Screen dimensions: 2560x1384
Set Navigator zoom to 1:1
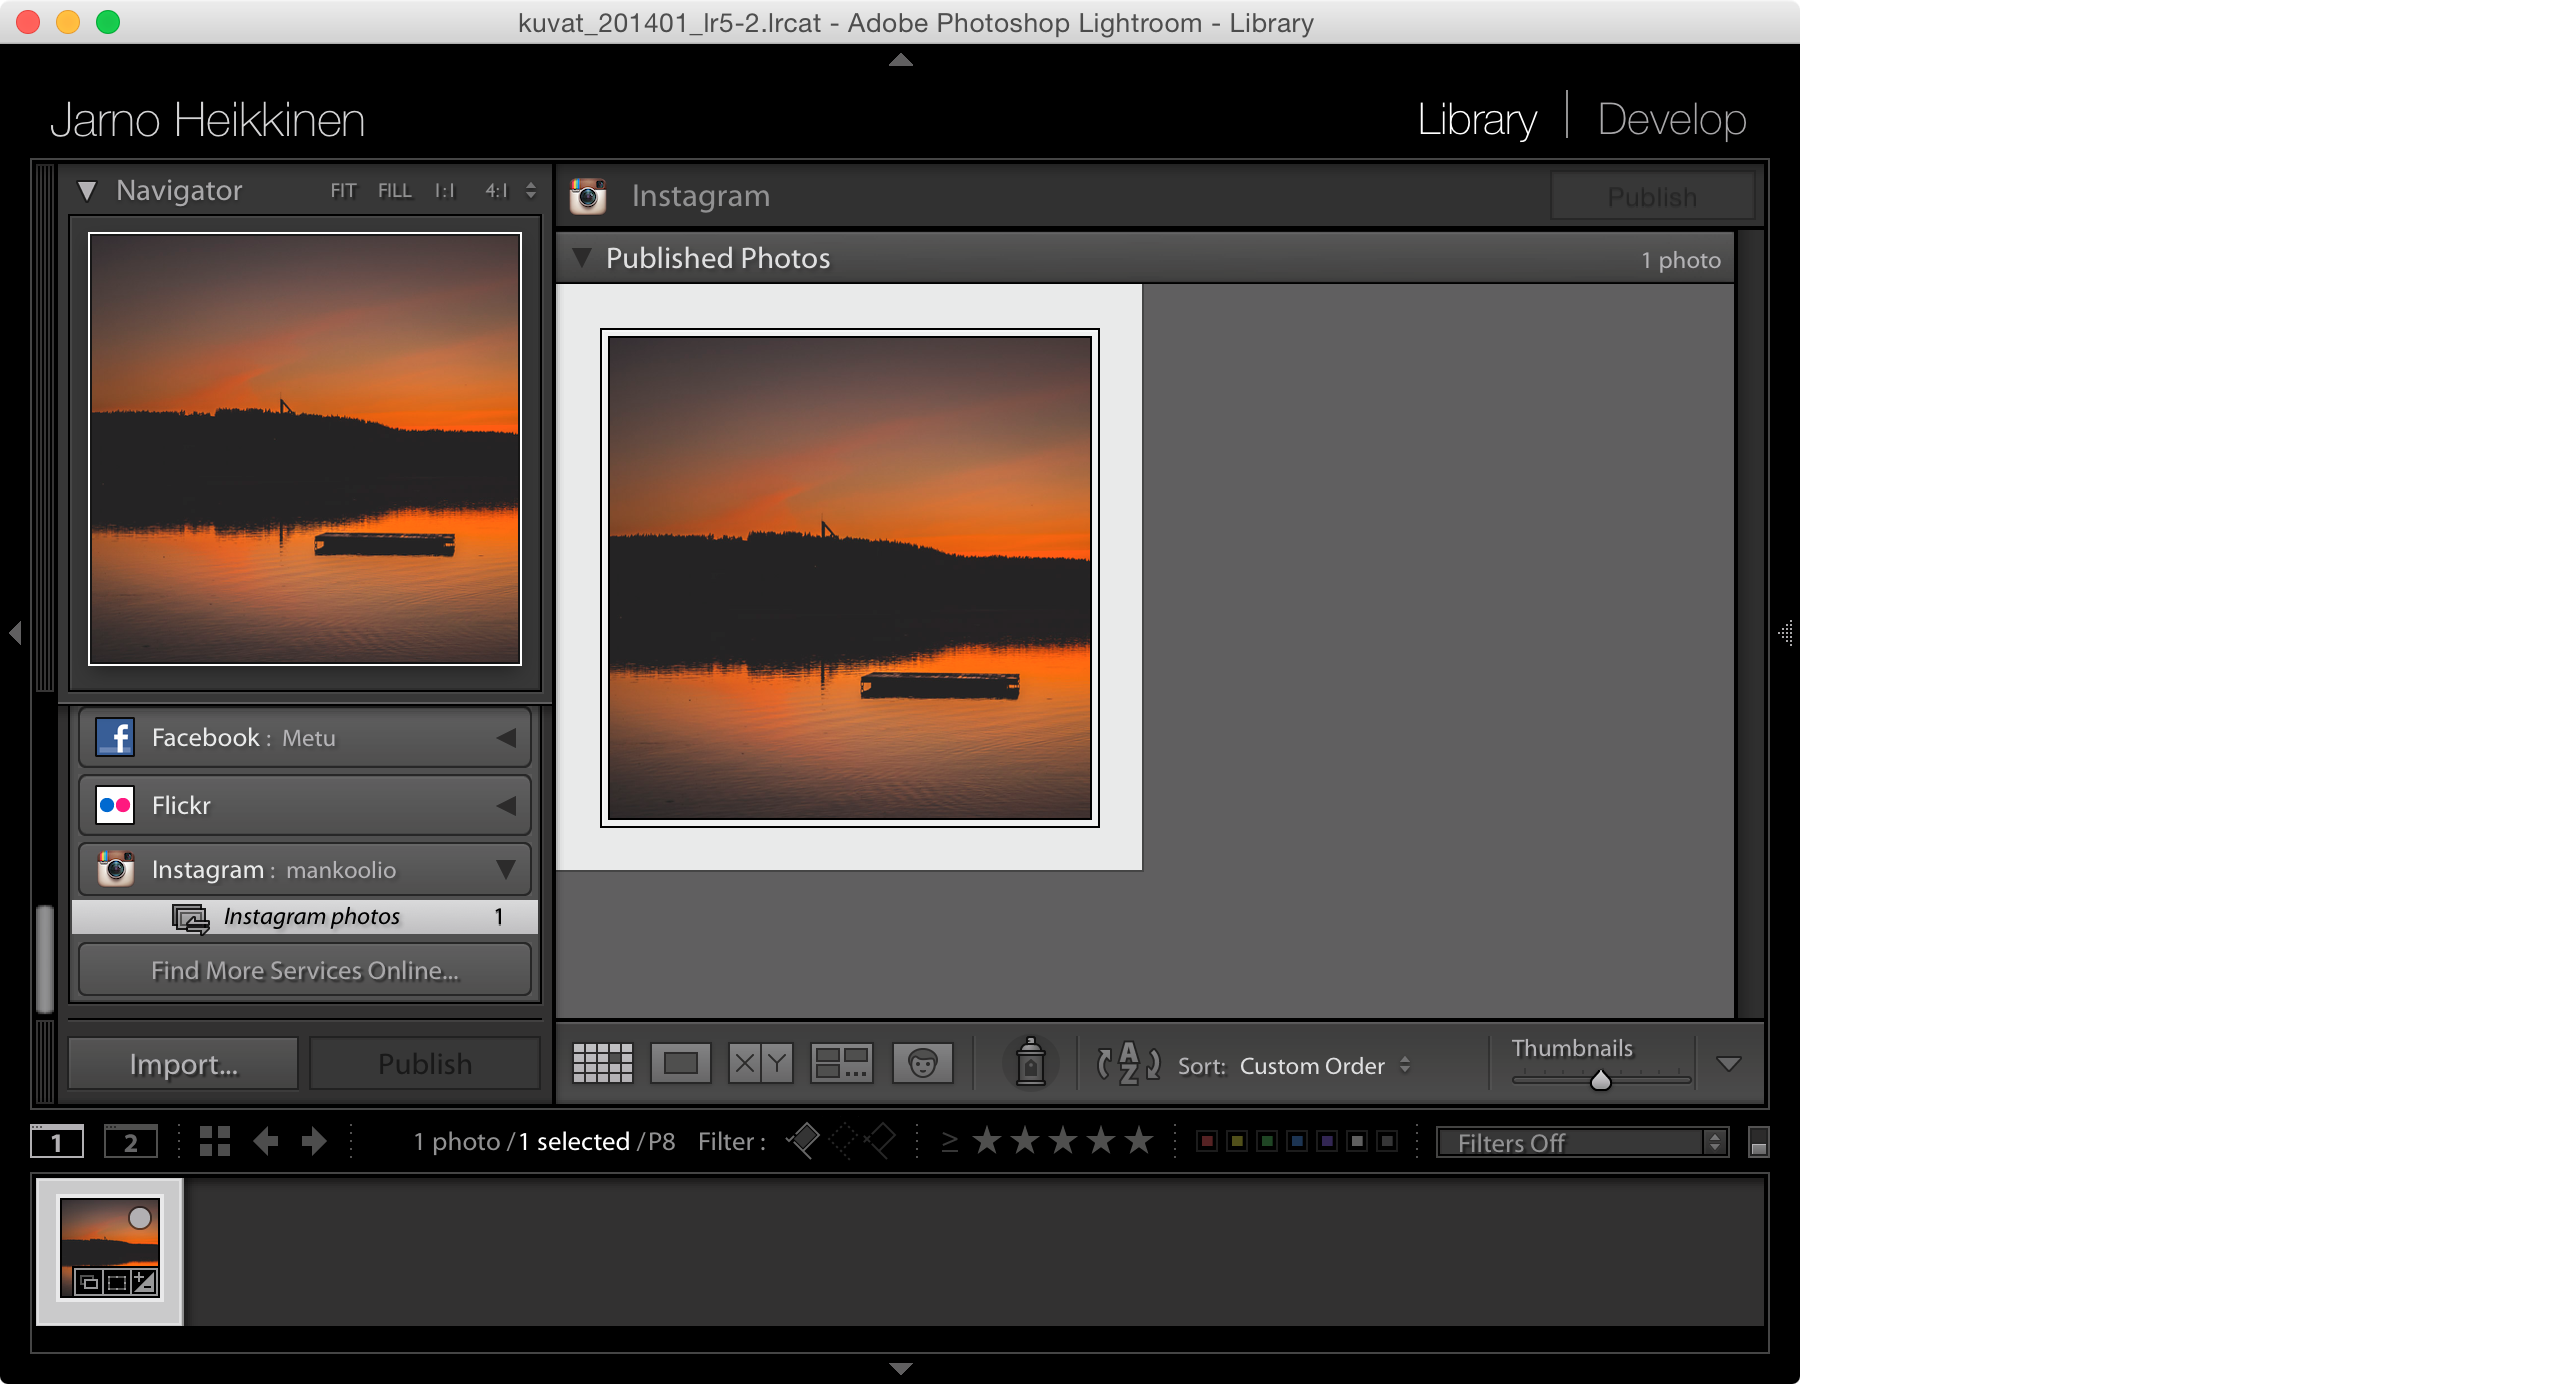click(x=444, y=191)
